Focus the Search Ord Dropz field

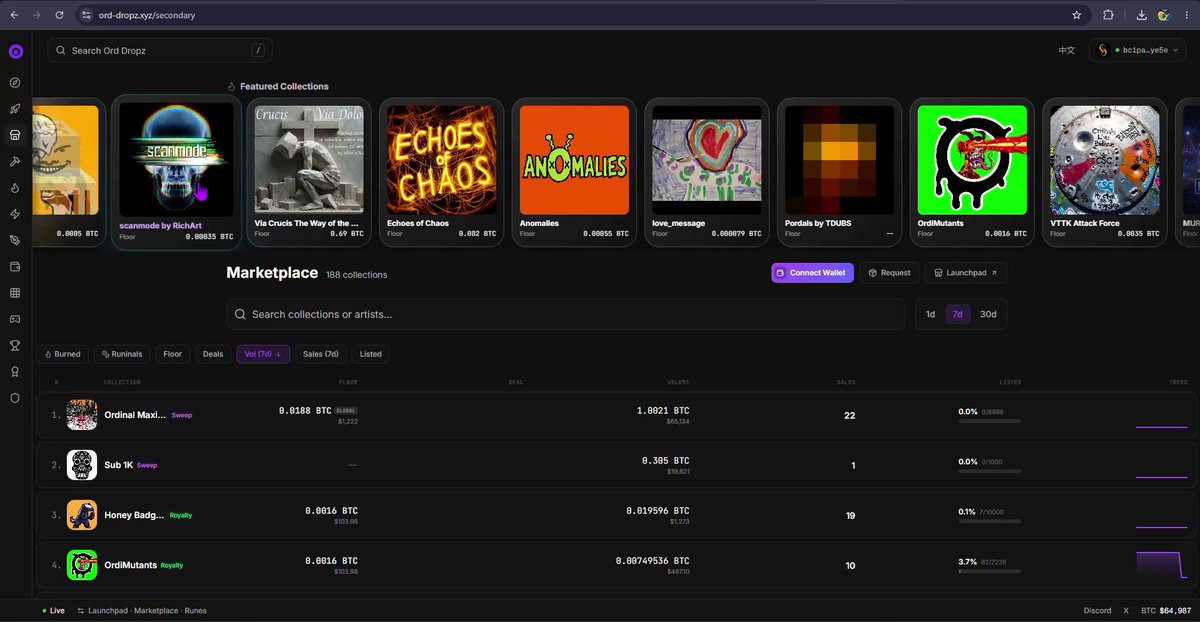[x=160, y=50]
